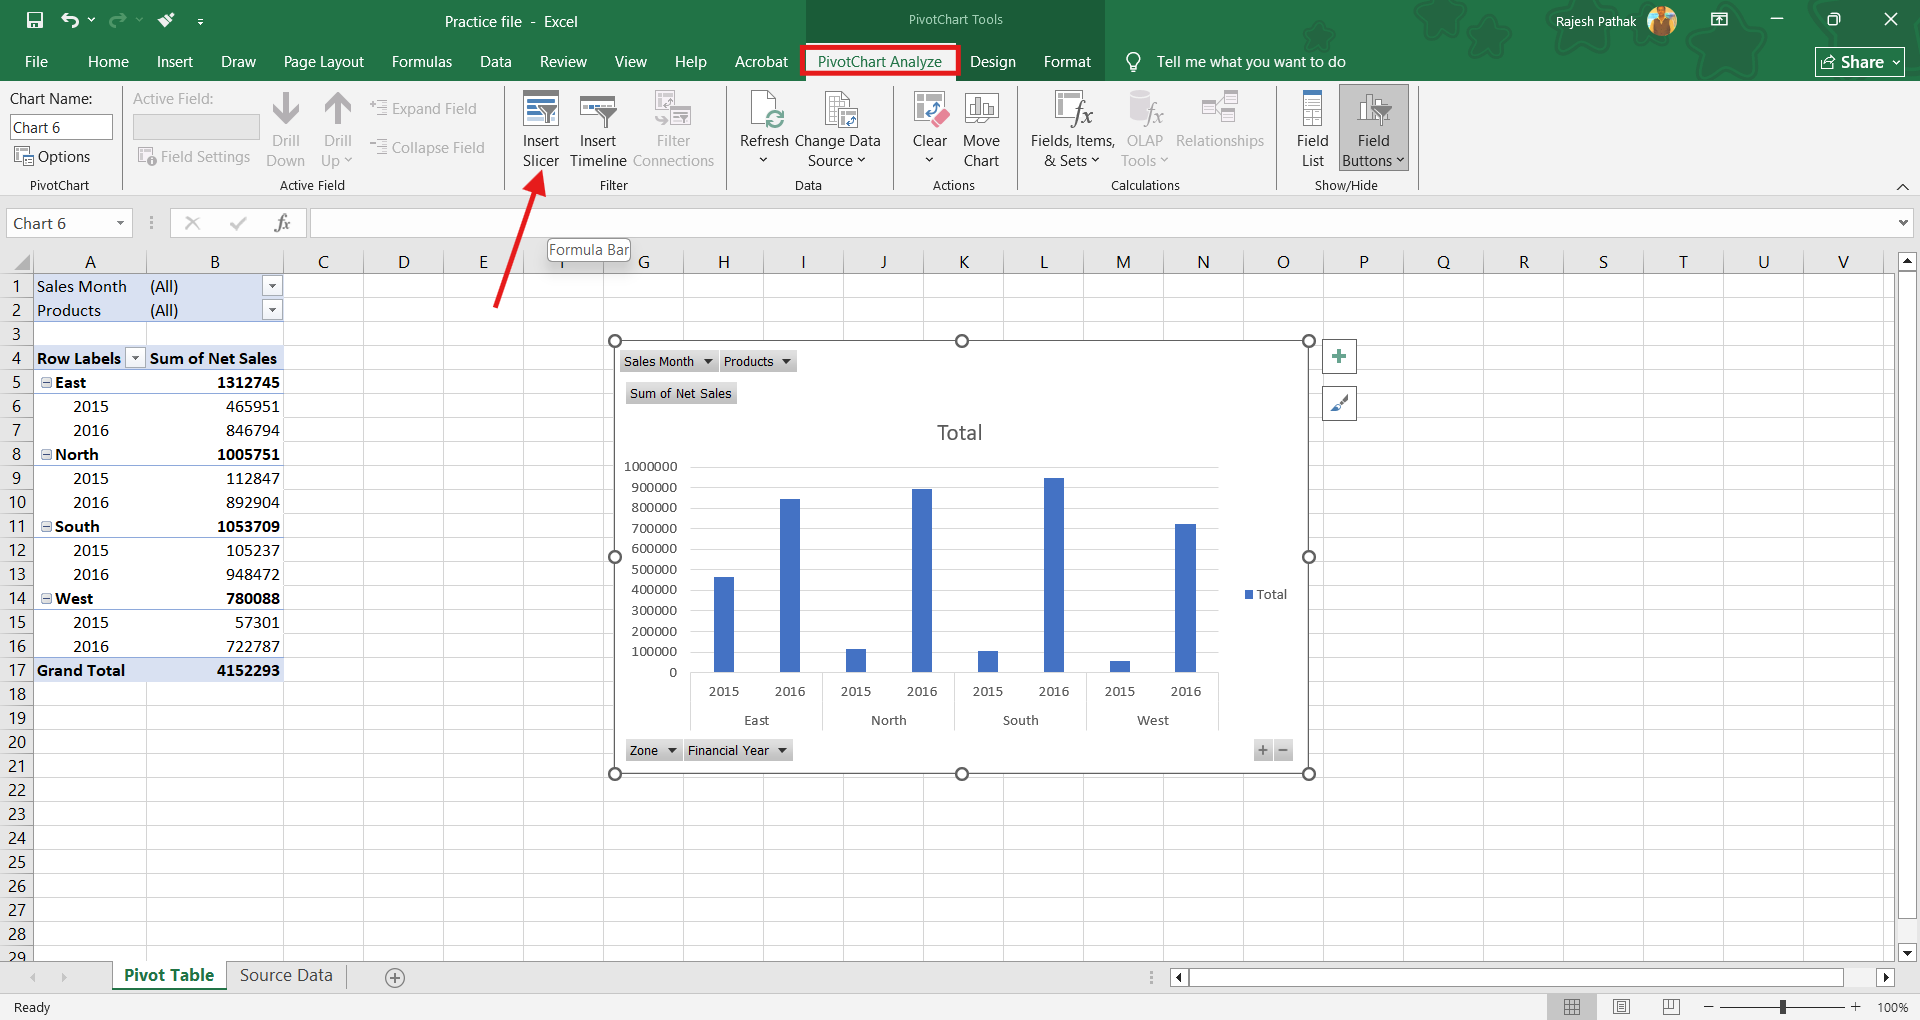This screenshot has height=1020, width=1920.
Task: Open the Chart Styles brush button
Action: [x=1339, y=404]
